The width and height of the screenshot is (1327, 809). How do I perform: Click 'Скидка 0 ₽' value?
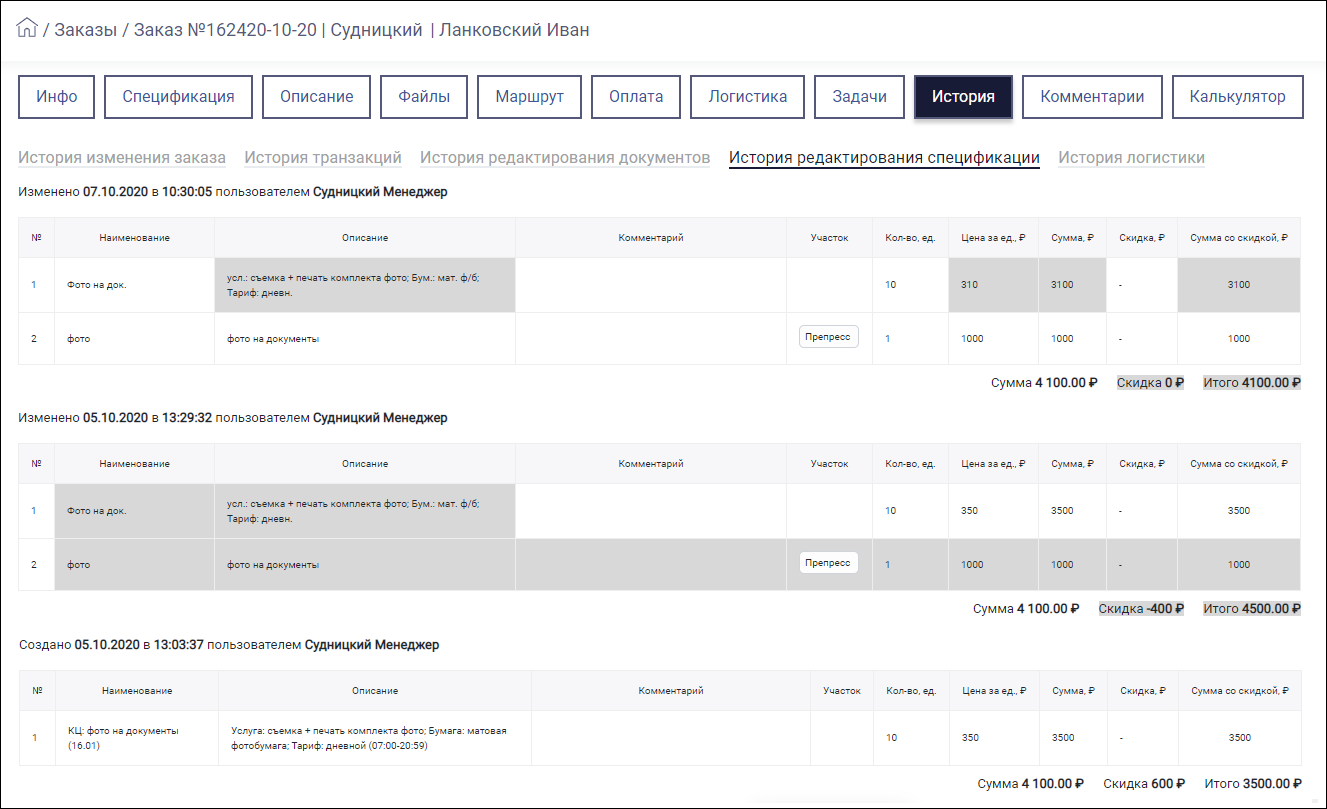(1150, 382)
